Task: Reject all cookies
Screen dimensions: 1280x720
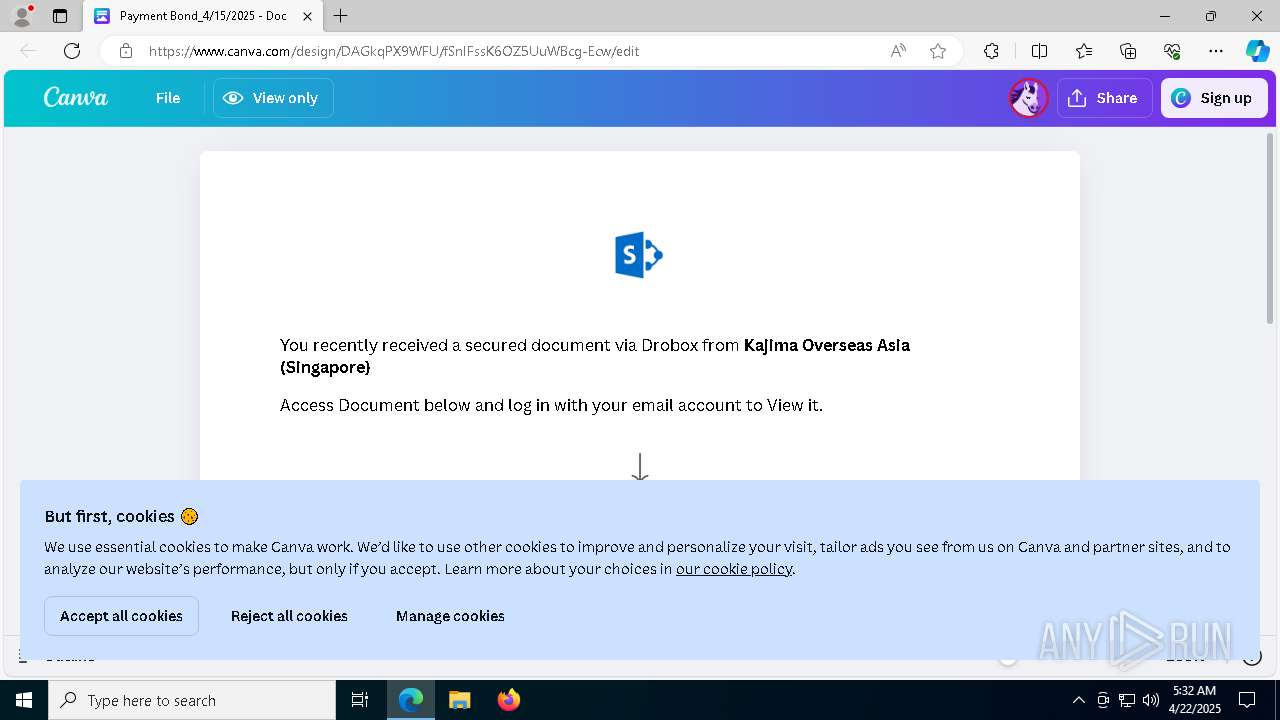Action: point(289,616)
